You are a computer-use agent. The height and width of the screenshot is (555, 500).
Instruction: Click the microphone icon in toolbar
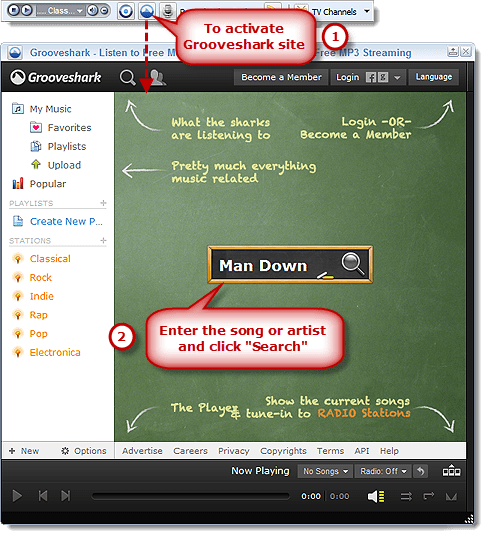(168, 11)
